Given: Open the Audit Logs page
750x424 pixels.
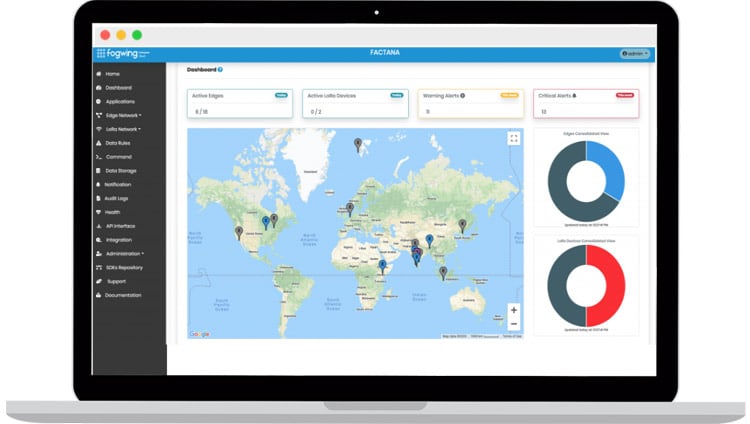Looking at the screenshot, I should 117,198.
